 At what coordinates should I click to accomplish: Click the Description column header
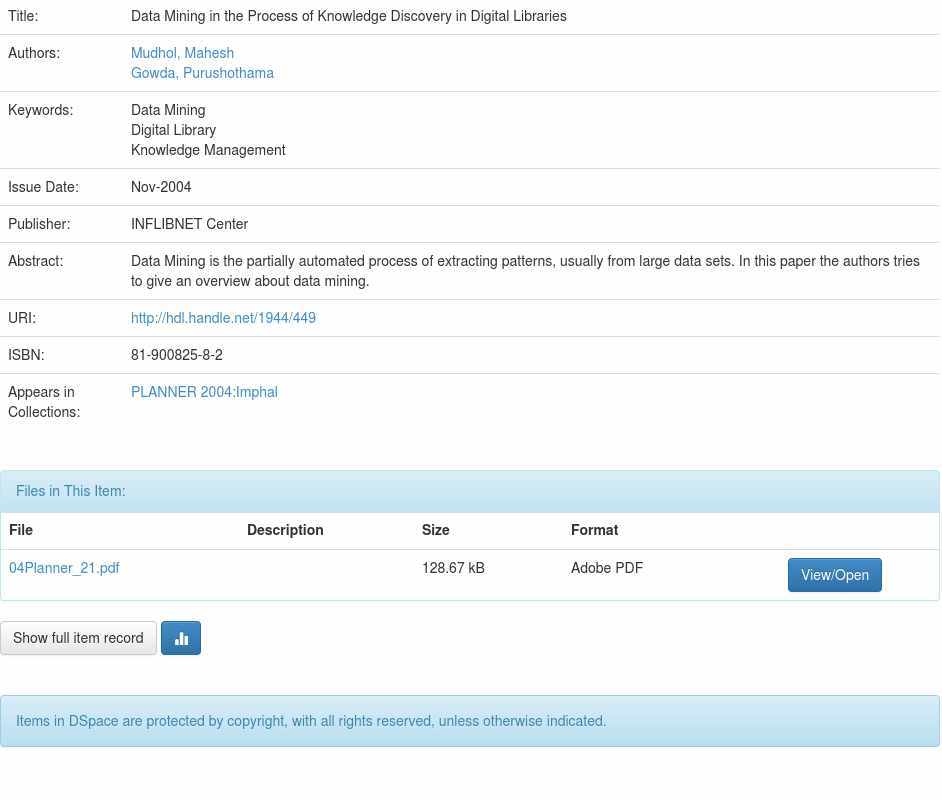pos(285,530)
